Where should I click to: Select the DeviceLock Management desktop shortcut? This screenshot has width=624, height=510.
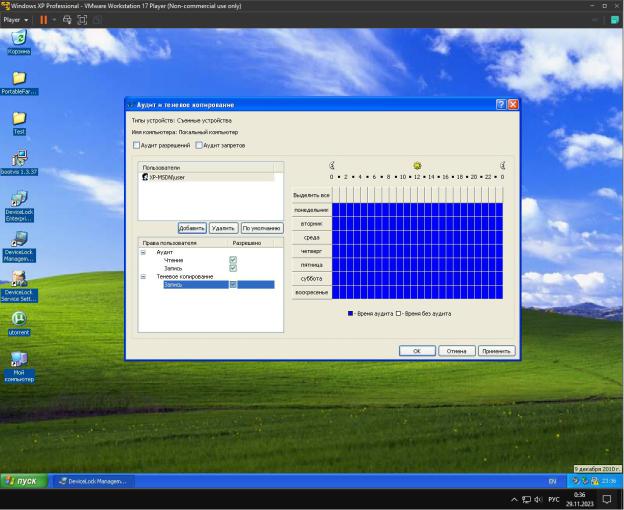[x=19, y=247]
